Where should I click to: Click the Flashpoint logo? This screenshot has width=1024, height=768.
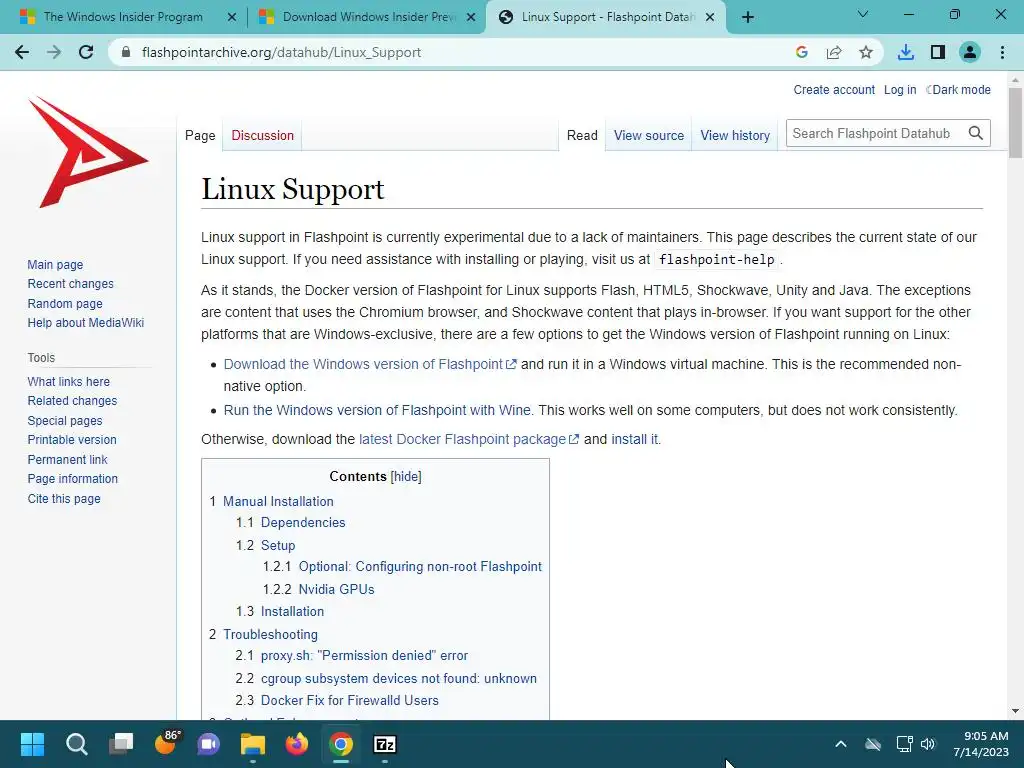tap(88, 152)
